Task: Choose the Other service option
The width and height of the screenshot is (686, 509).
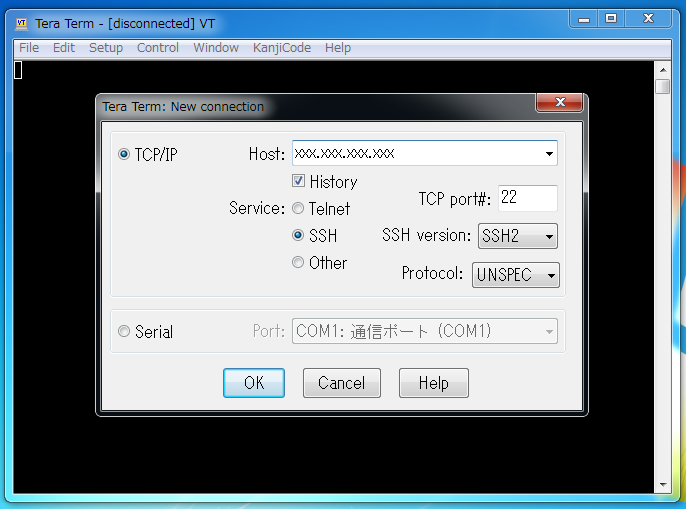Action: tap(298, 262)
